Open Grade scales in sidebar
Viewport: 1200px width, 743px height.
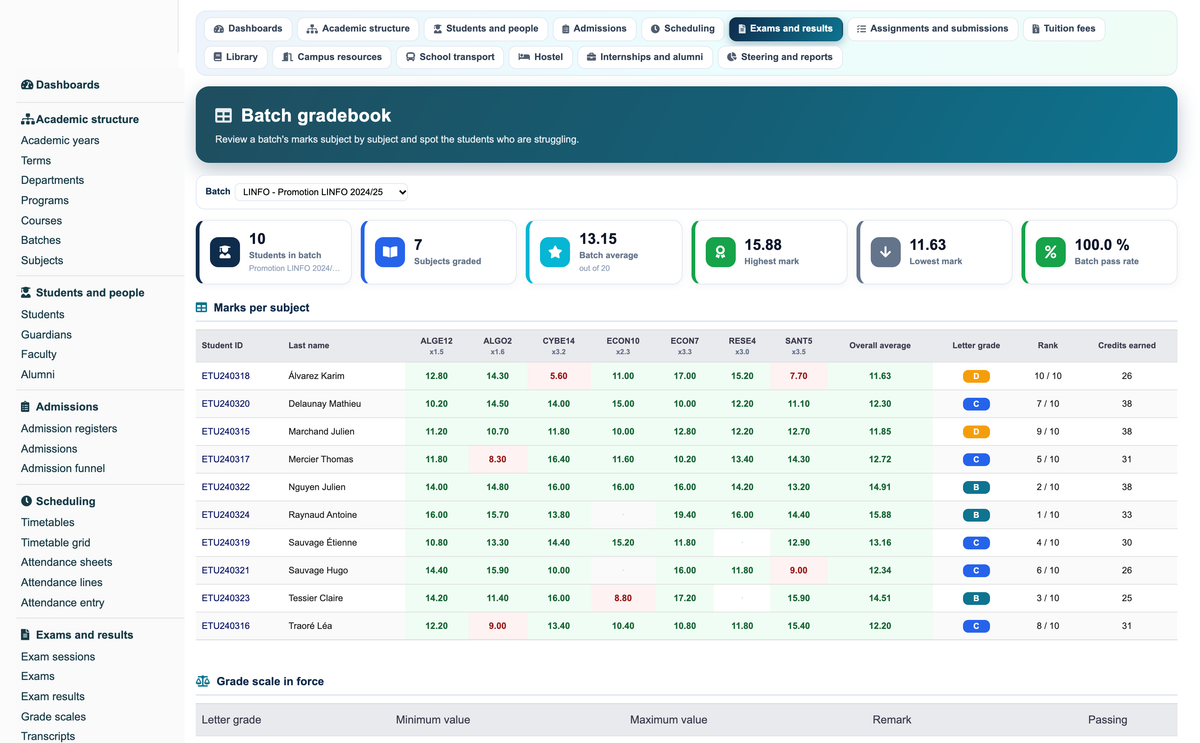(53, 717)
